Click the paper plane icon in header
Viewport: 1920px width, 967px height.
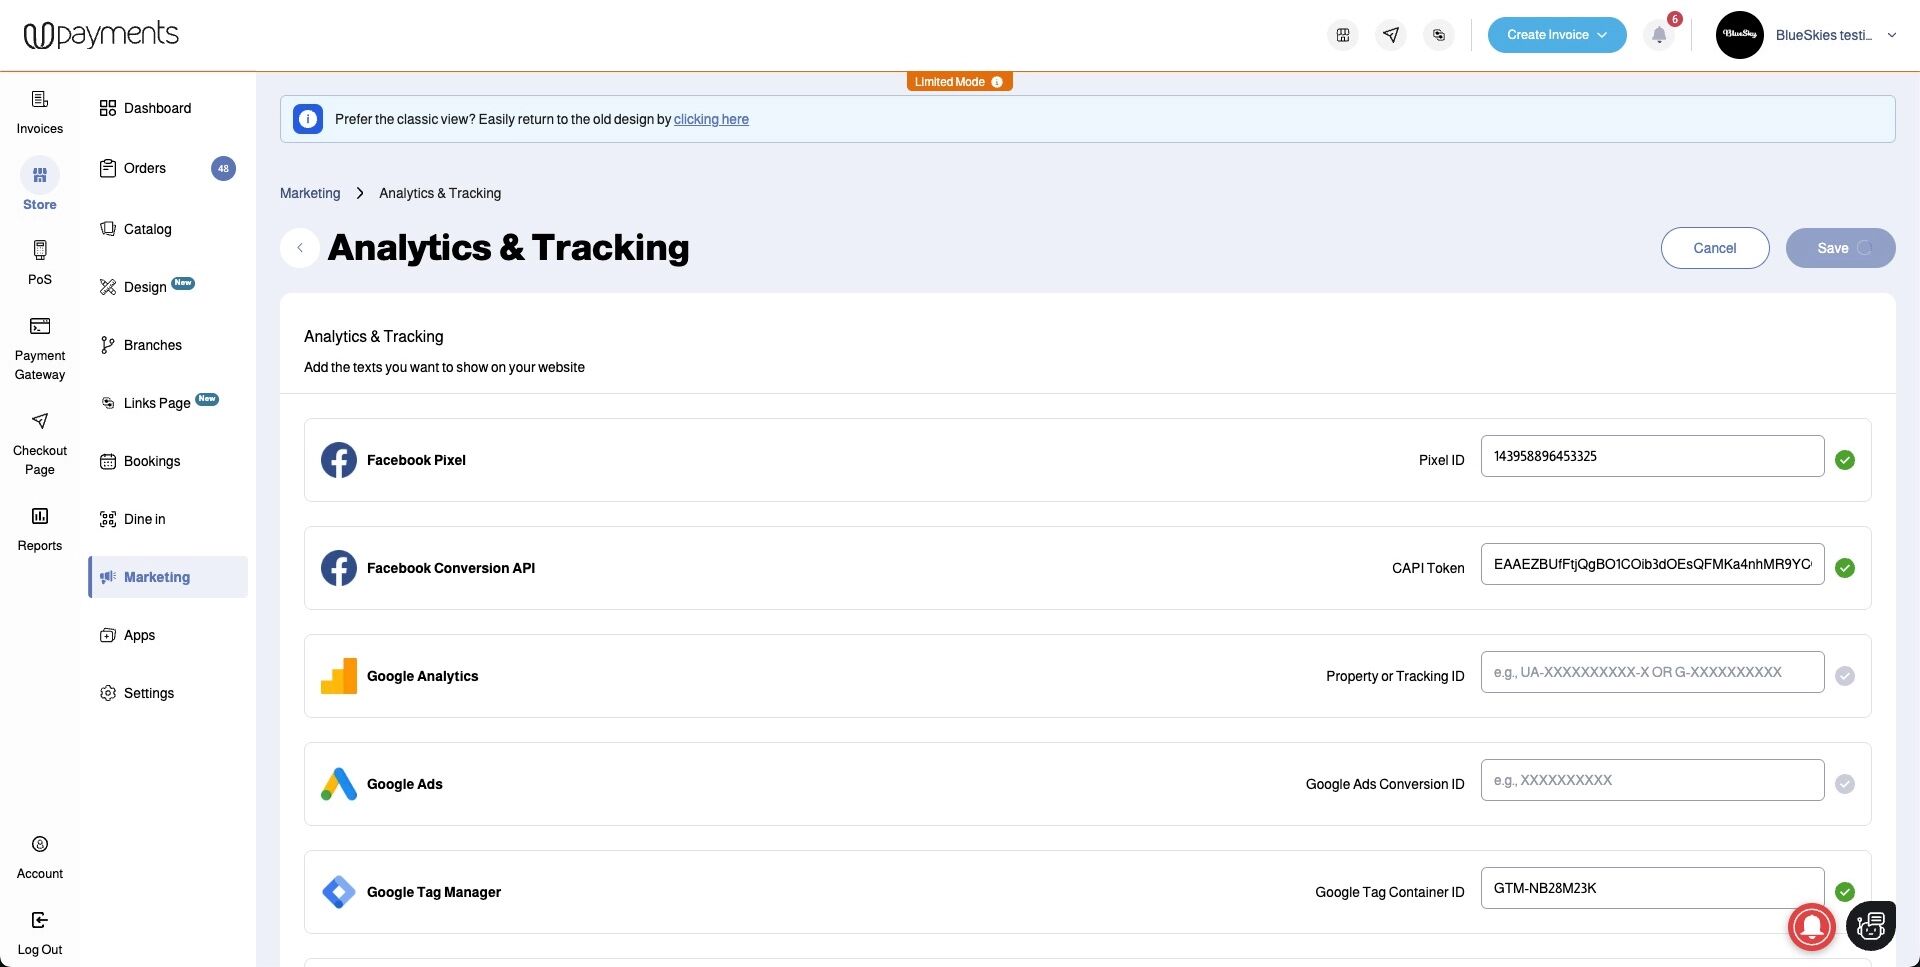(x=1391, y=35)
